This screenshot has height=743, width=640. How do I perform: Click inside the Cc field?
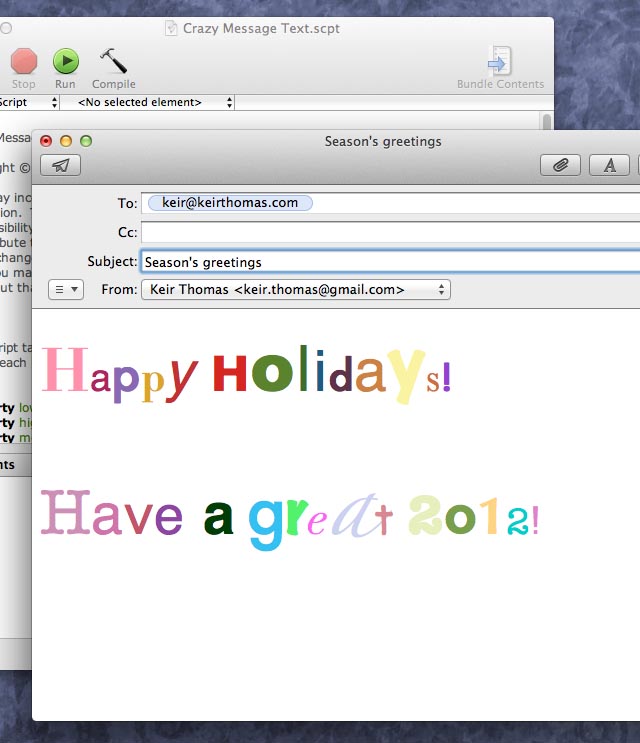click(x=390, y=233)
